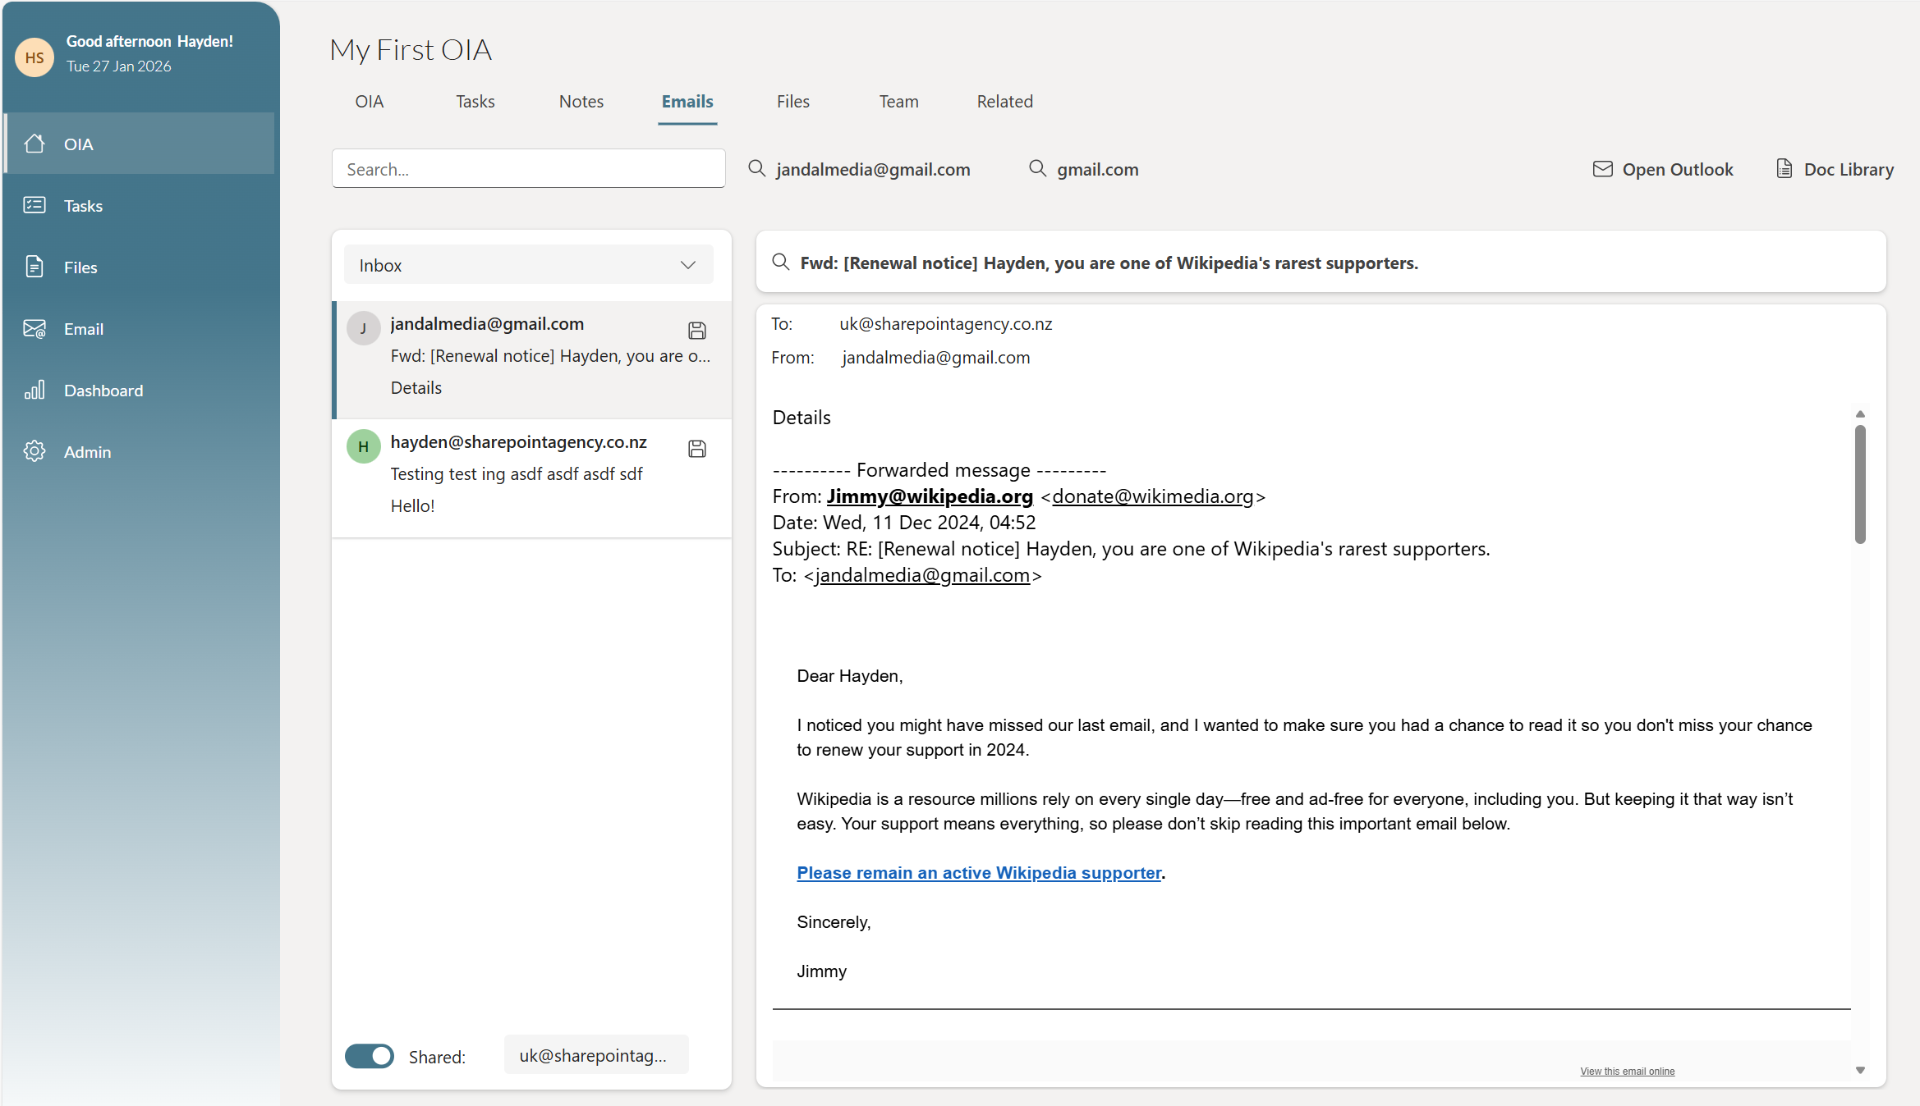Follow the 'Please remain an active Wikipedia supporter' link

(979, 873)
